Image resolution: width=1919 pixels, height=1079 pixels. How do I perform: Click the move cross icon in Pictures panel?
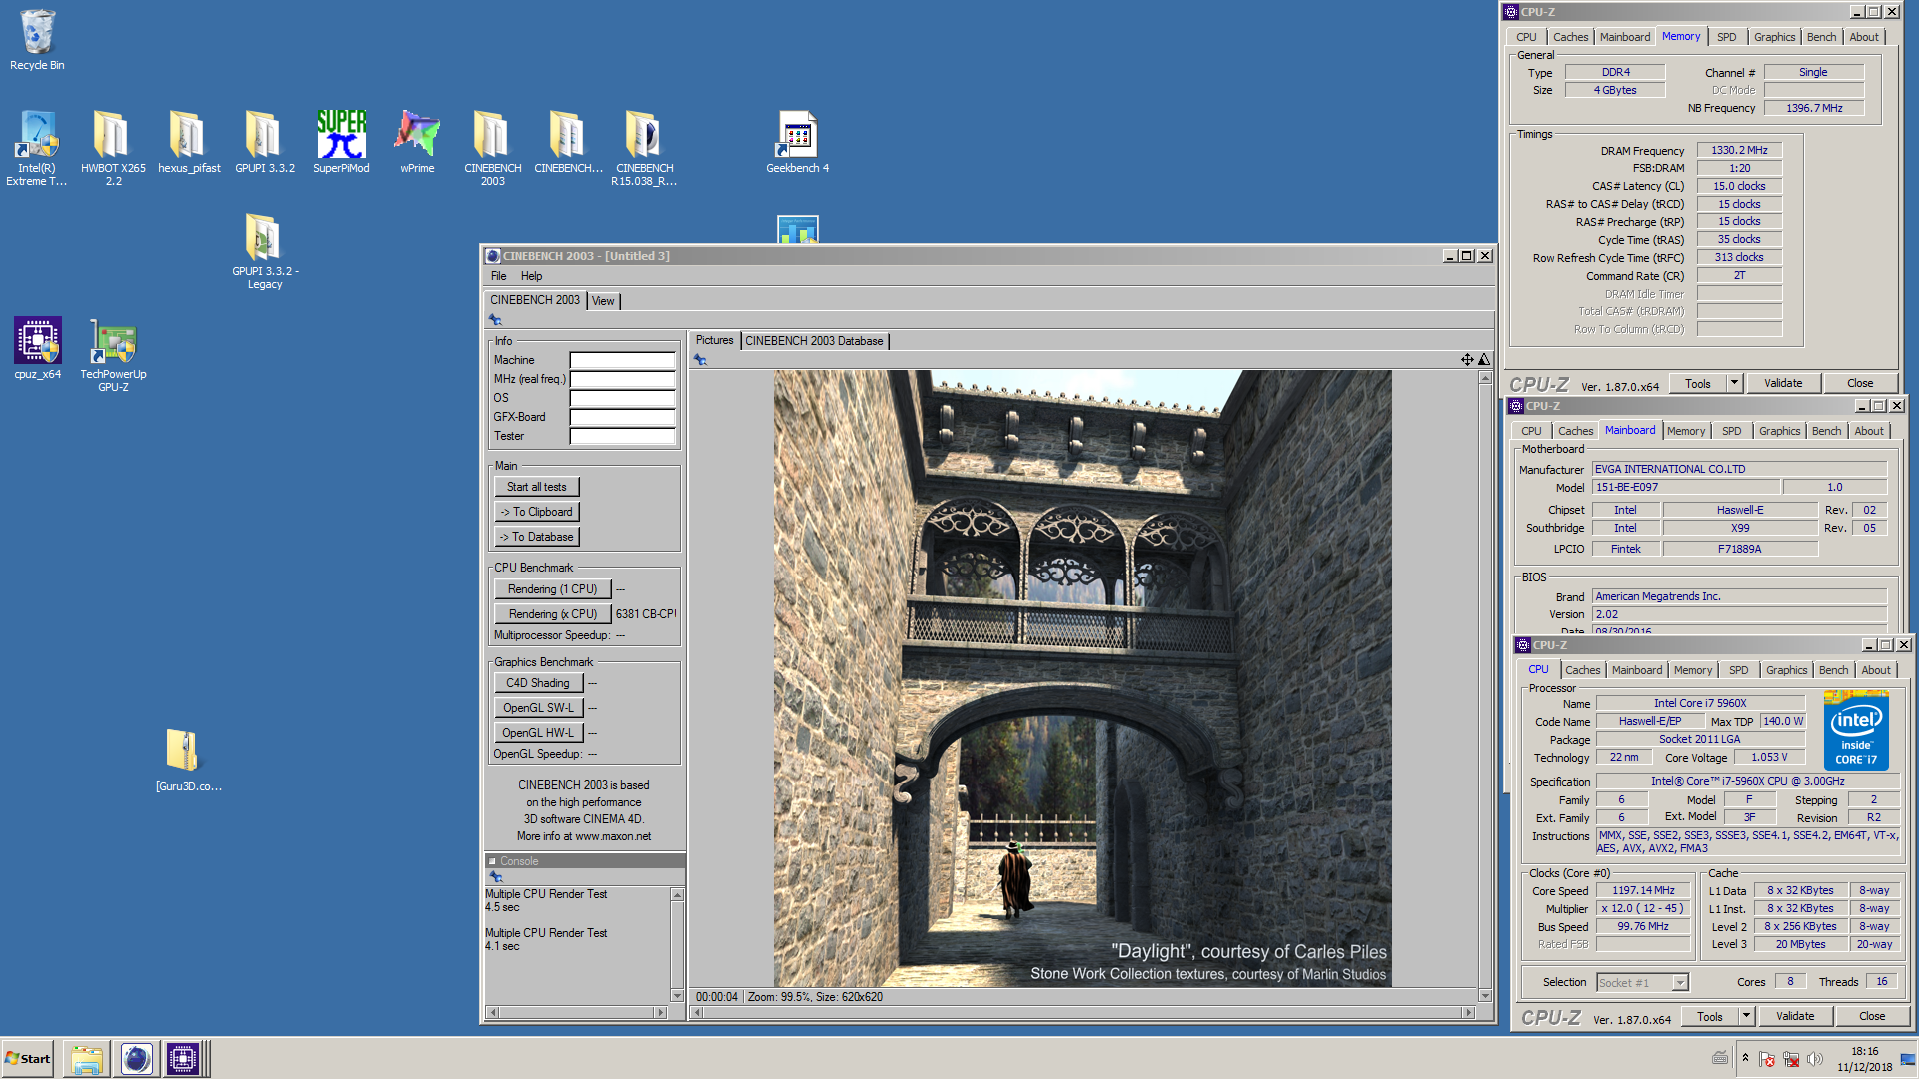click(x=1467, y=359)
